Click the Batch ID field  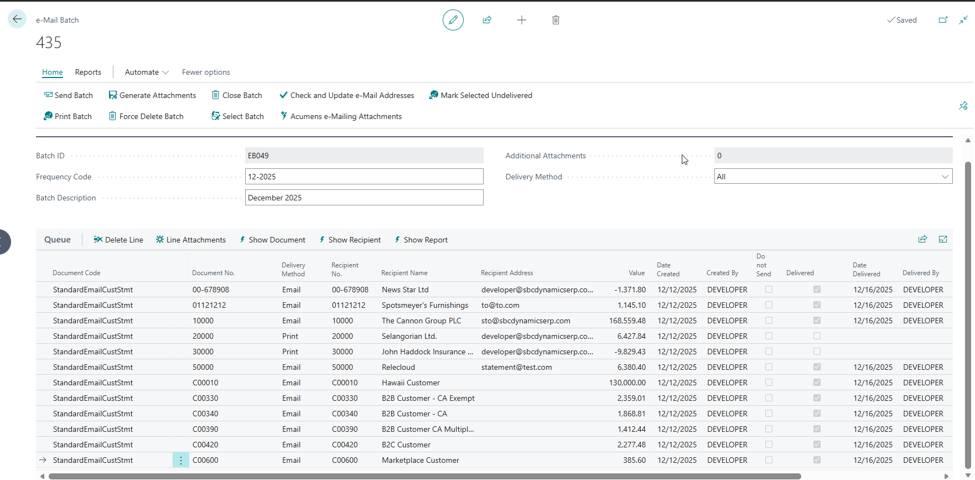pyautogui.click(x=364, y=155)
